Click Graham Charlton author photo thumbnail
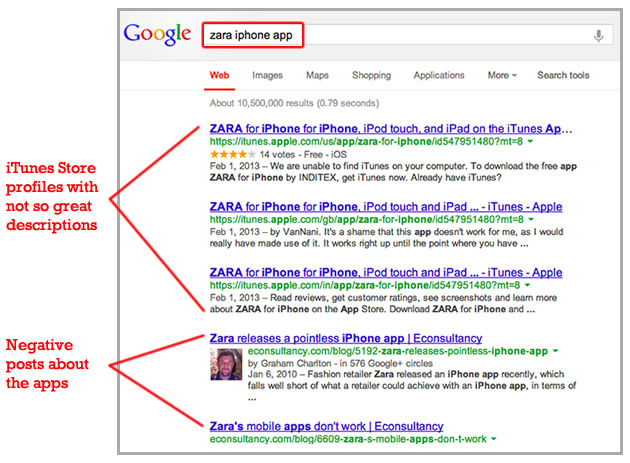 [x=226, y=364]
